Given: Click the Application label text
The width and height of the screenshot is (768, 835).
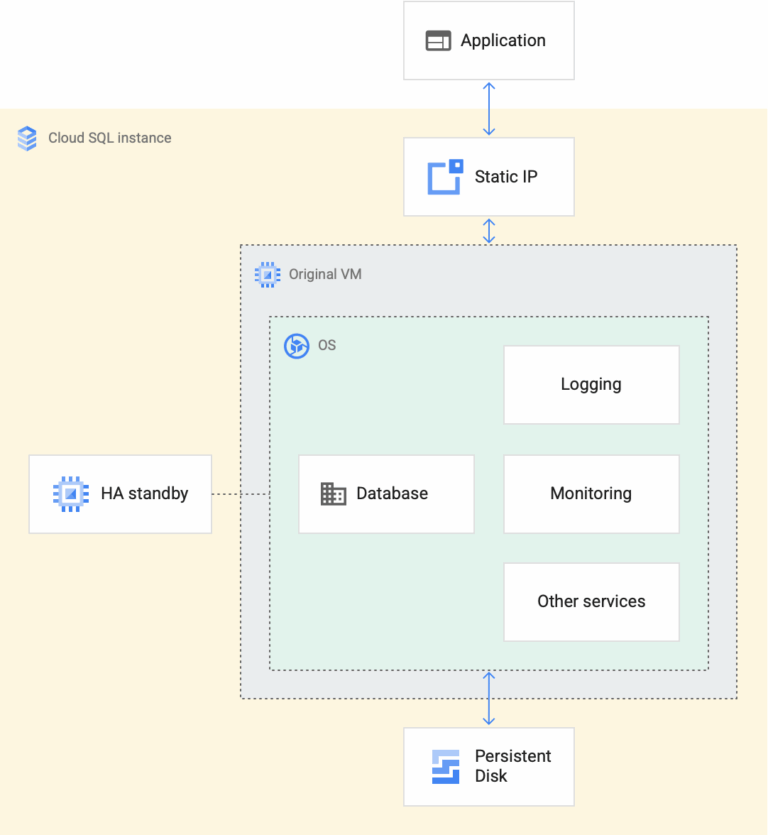Looking at the screenshot, I should (503, 41).
